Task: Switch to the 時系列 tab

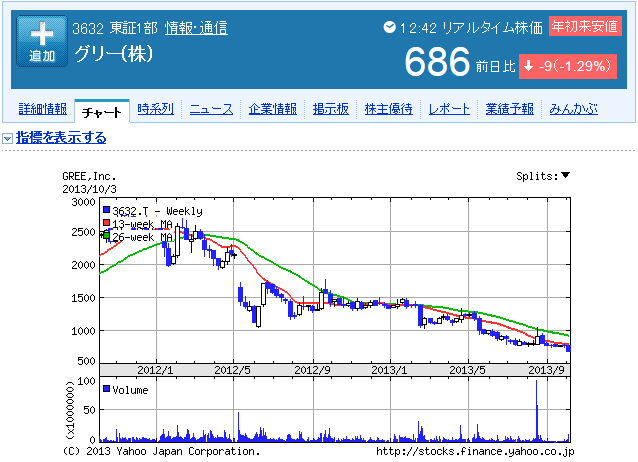Action: tap(155, 109)
